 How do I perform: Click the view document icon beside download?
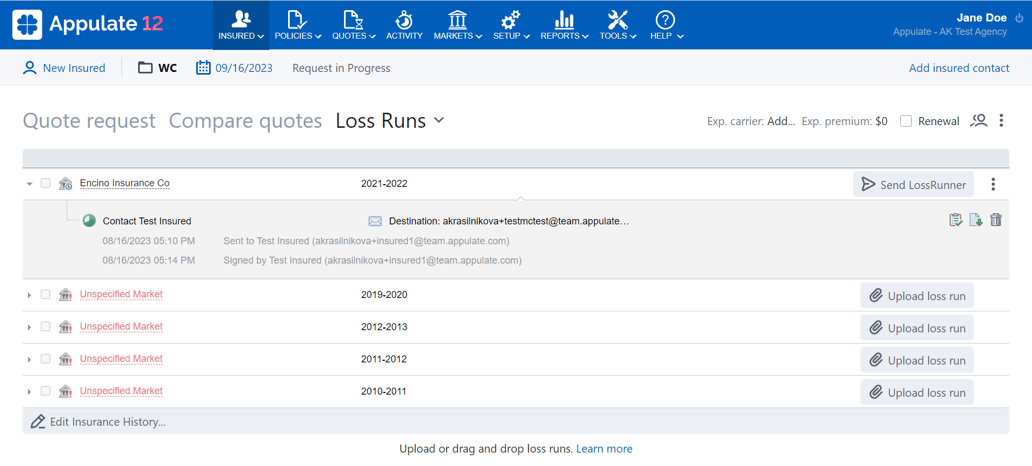955,220
